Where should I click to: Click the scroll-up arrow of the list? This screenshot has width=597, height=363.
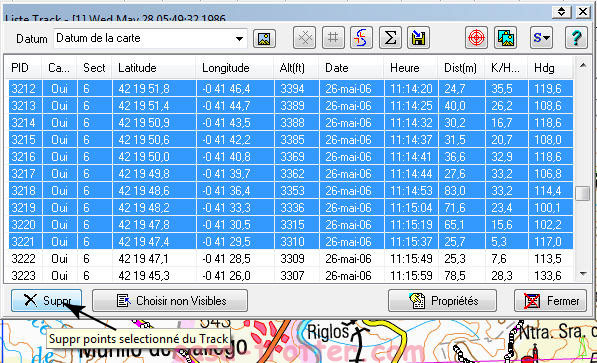[x=583, y=65]
